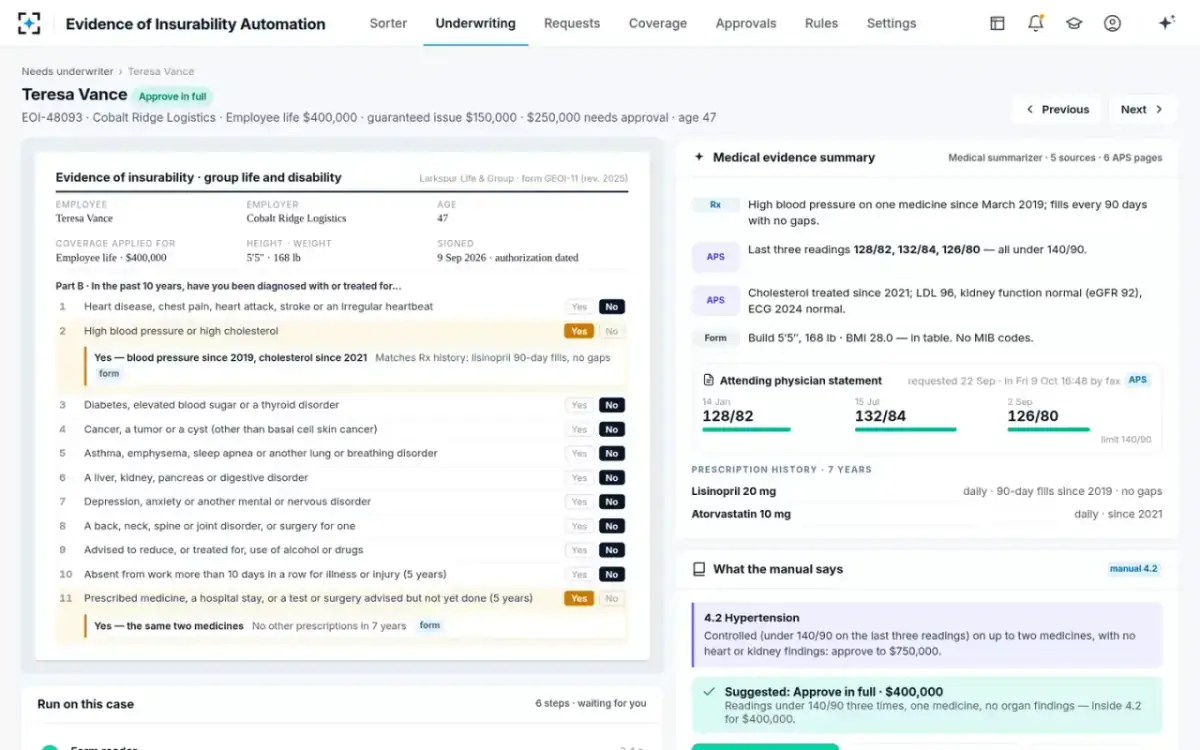Open the Sorter tab
The image size is (1200, 750).
tap(388, 23)
